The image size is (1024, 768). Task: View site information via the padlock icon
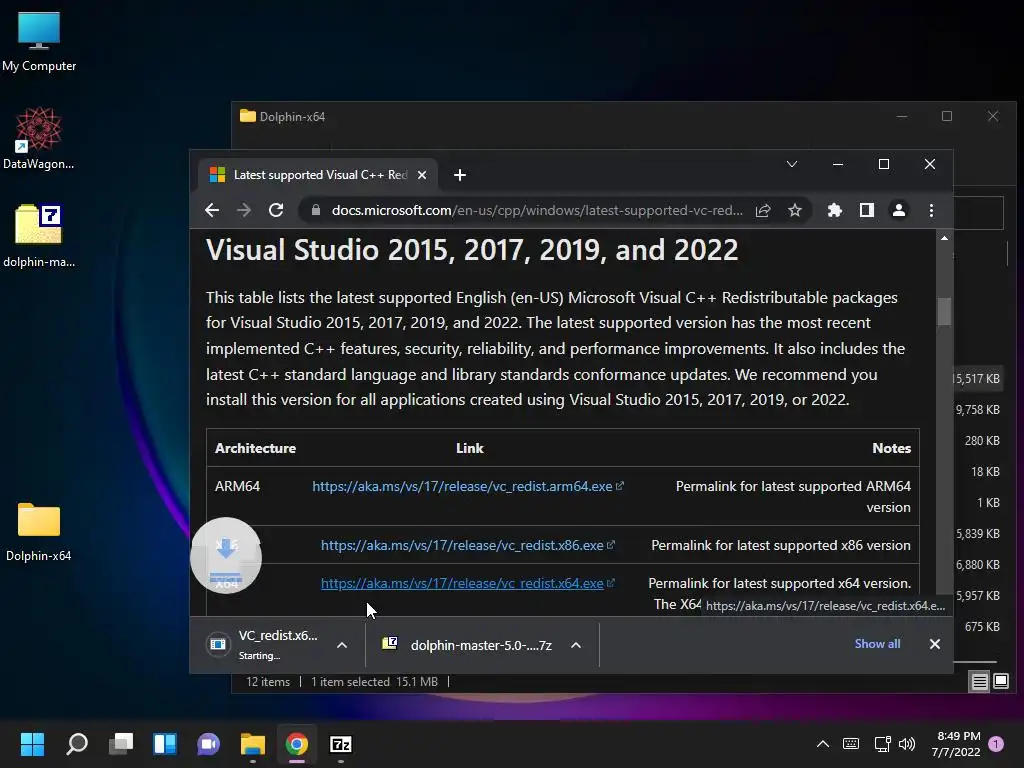pos(316,210)
